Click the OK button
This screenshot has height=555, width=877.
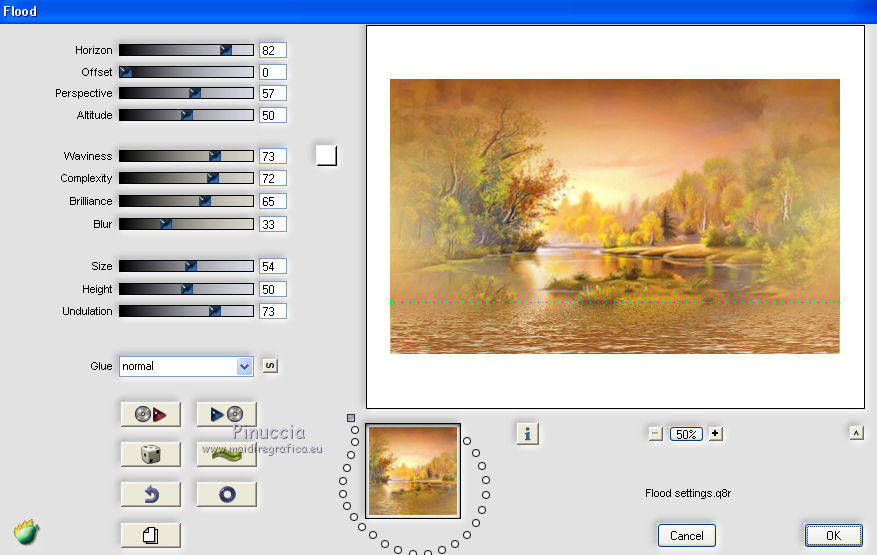tap(833, 536)
